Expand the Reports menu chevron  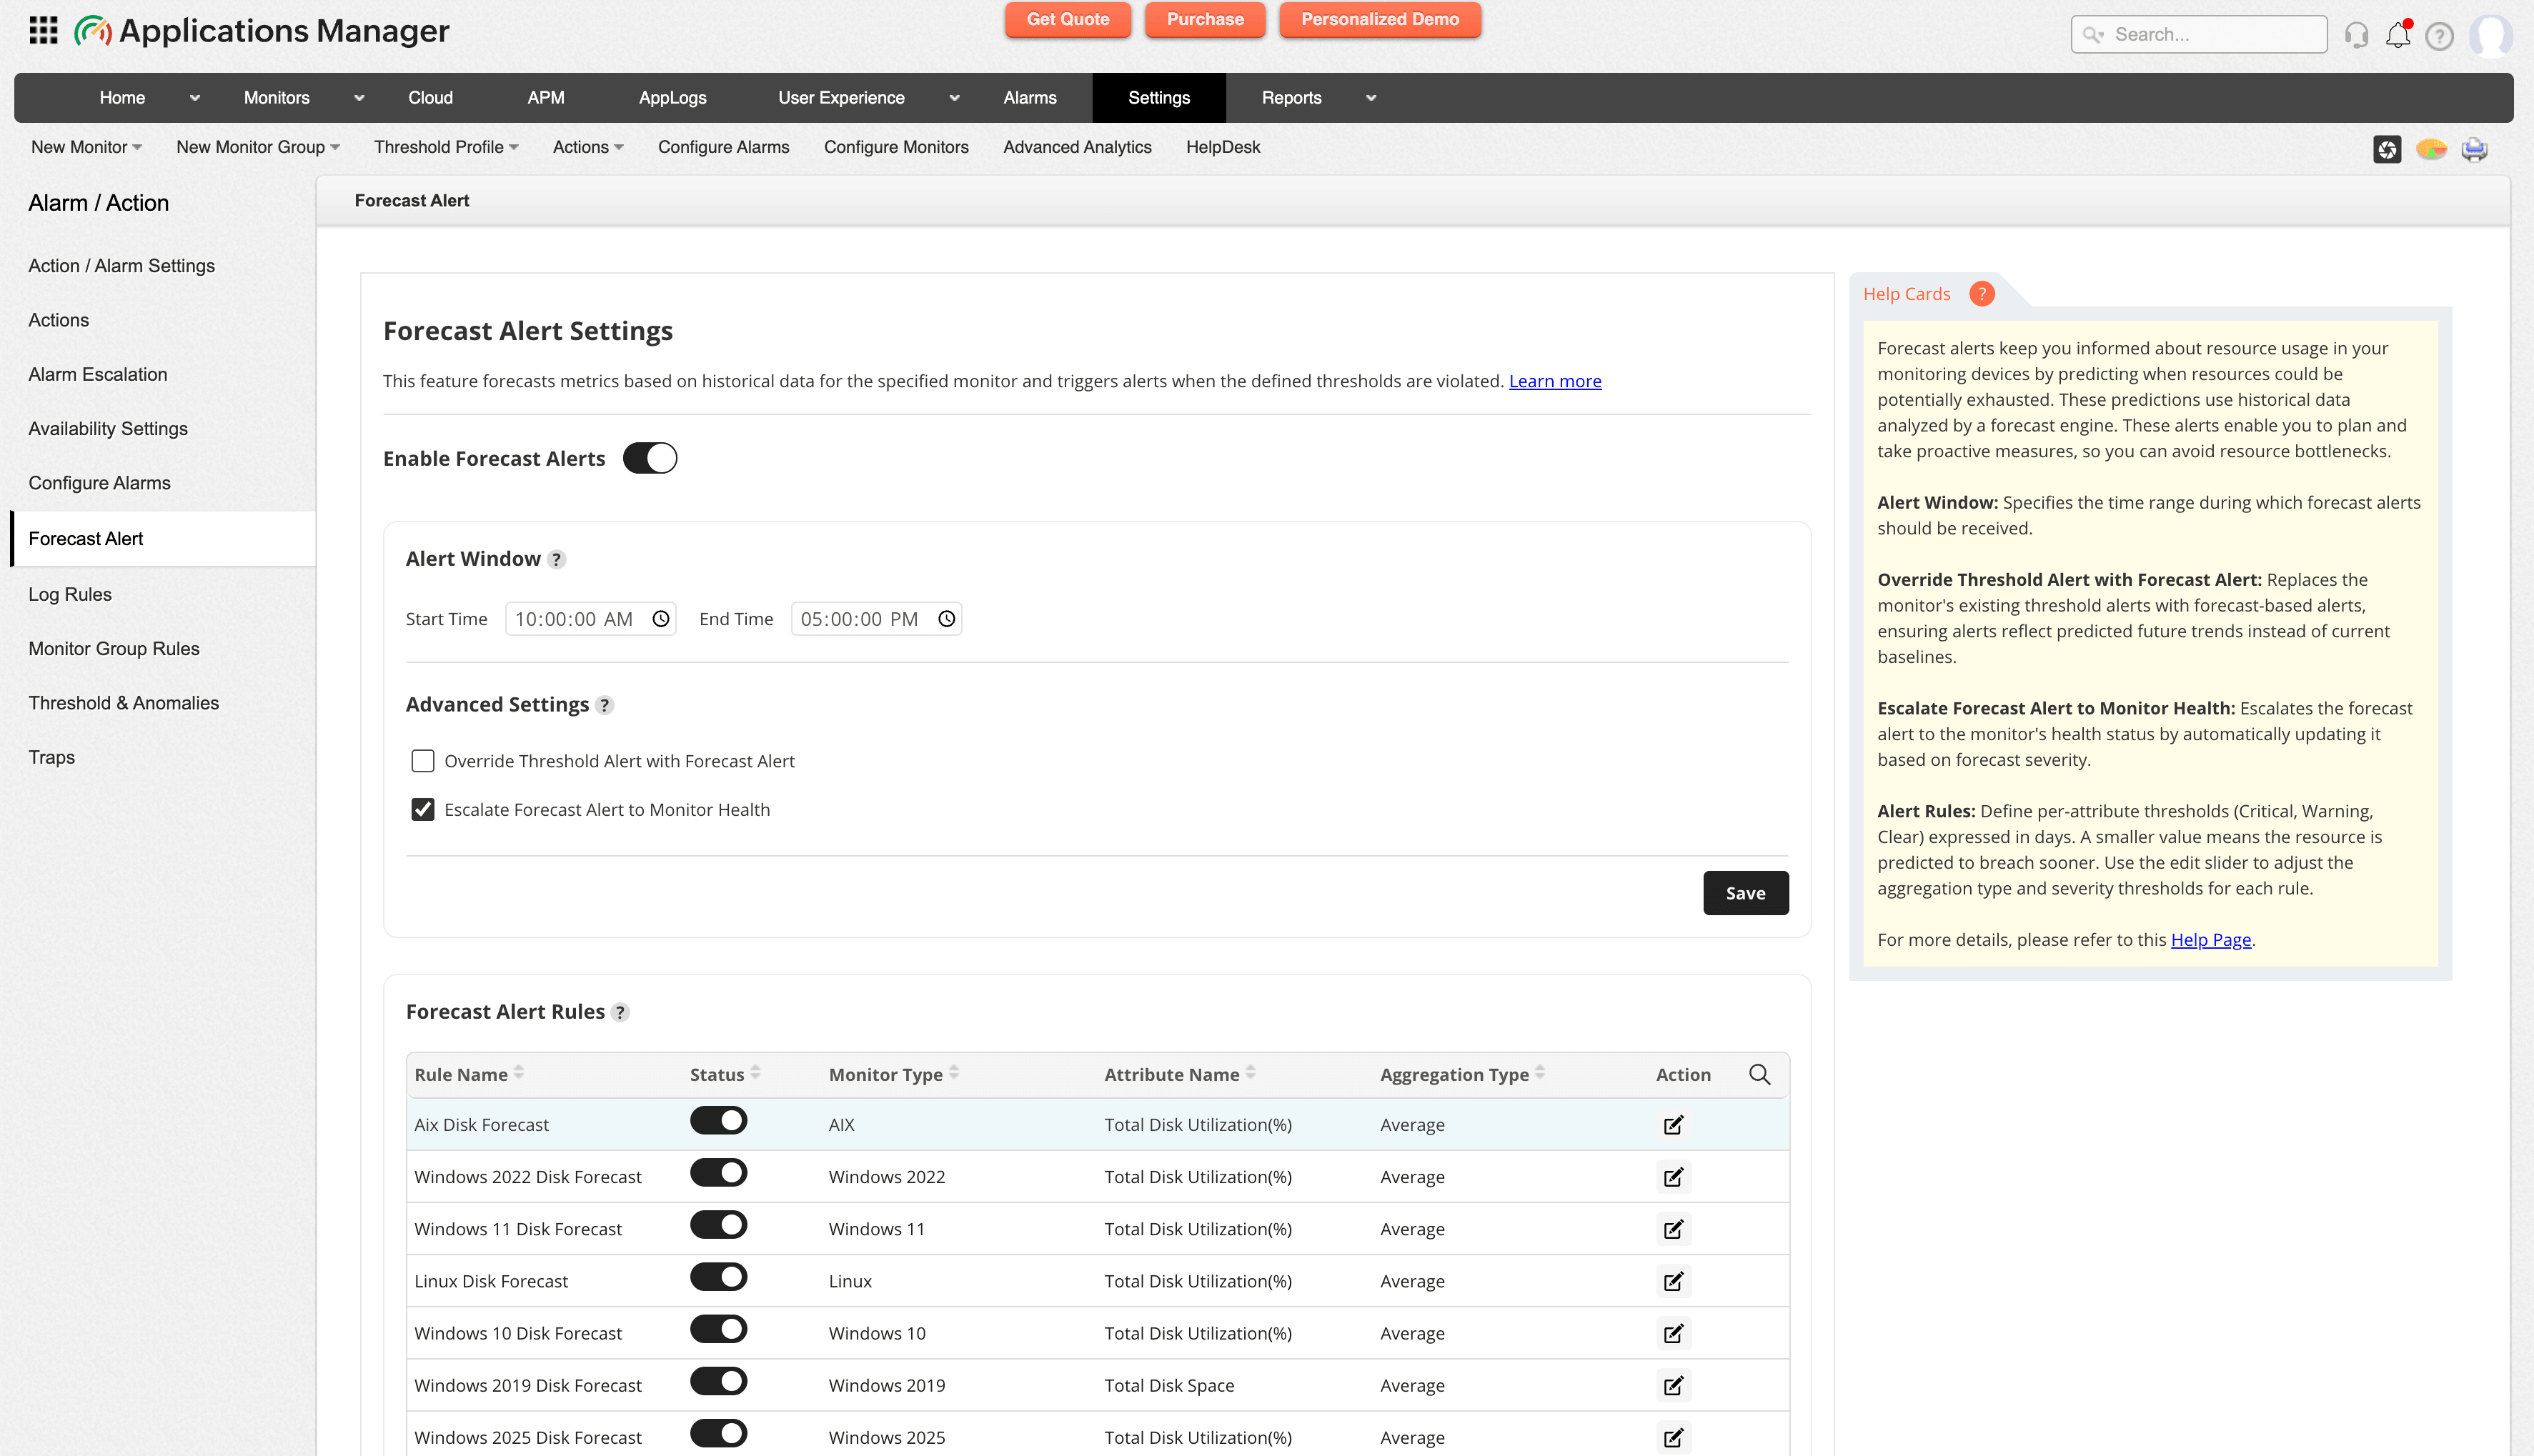coord(1371,98)
